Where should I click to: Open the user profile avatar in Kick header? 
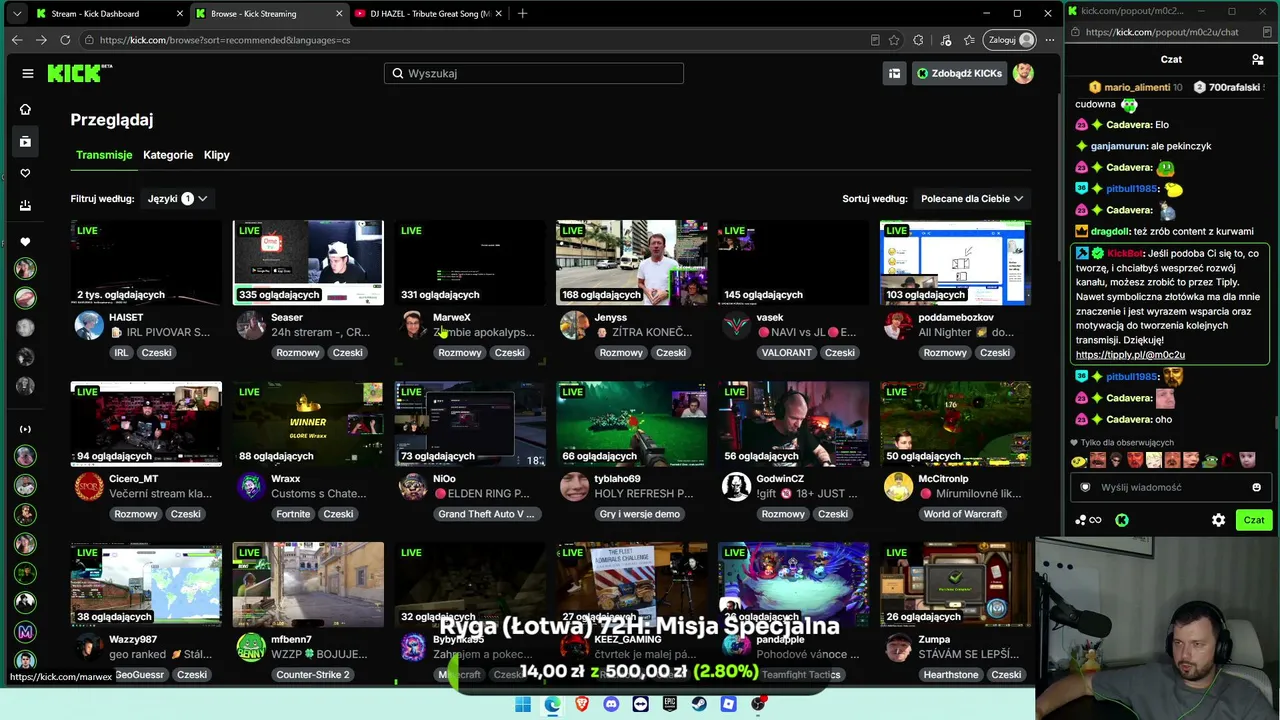(1023, 73)
